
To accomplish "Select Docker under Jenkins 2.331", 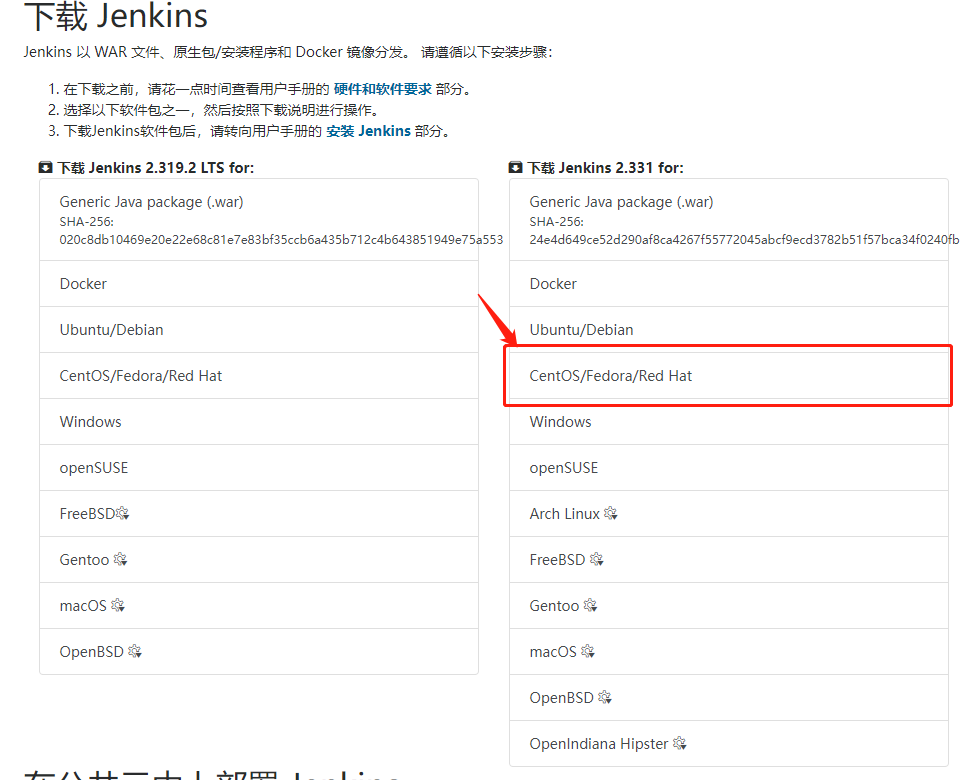I will point(729,284).
